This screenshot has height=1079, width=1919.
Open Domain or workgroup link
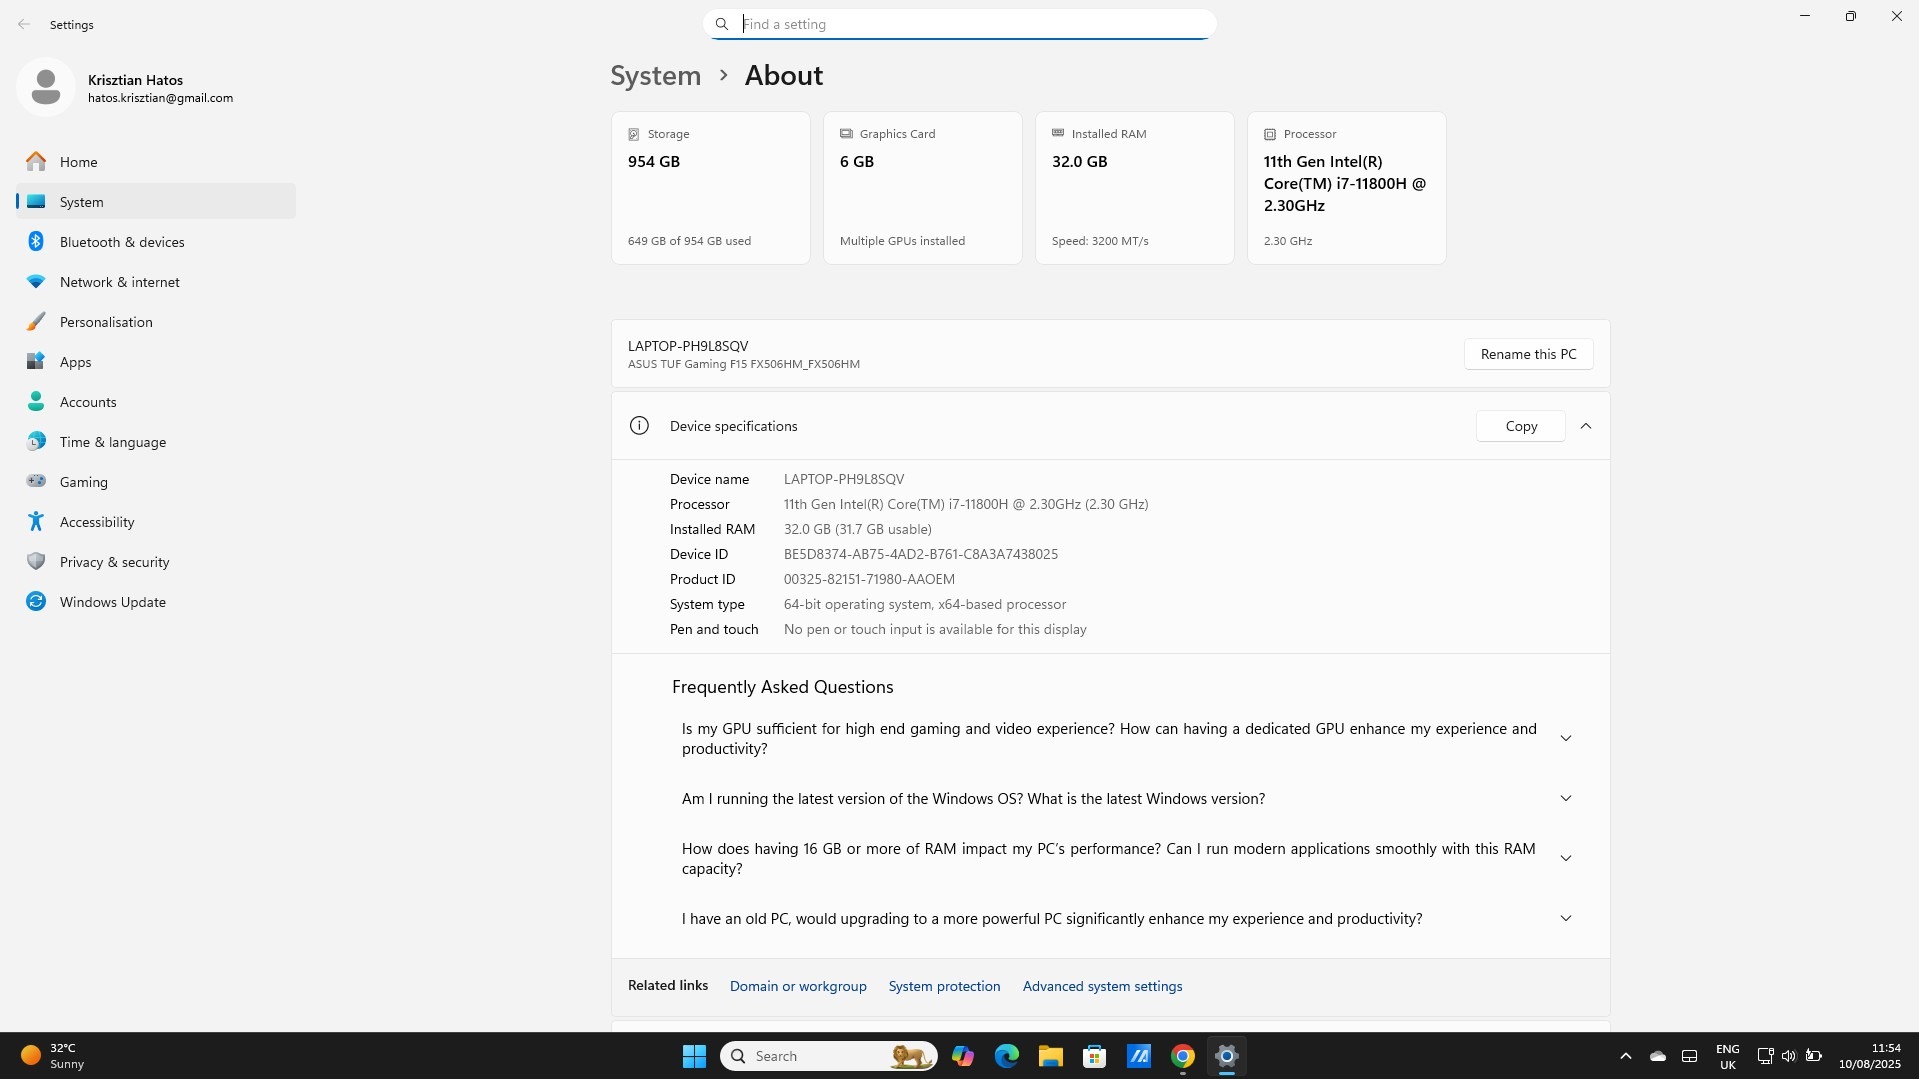[x=798, y=986]
